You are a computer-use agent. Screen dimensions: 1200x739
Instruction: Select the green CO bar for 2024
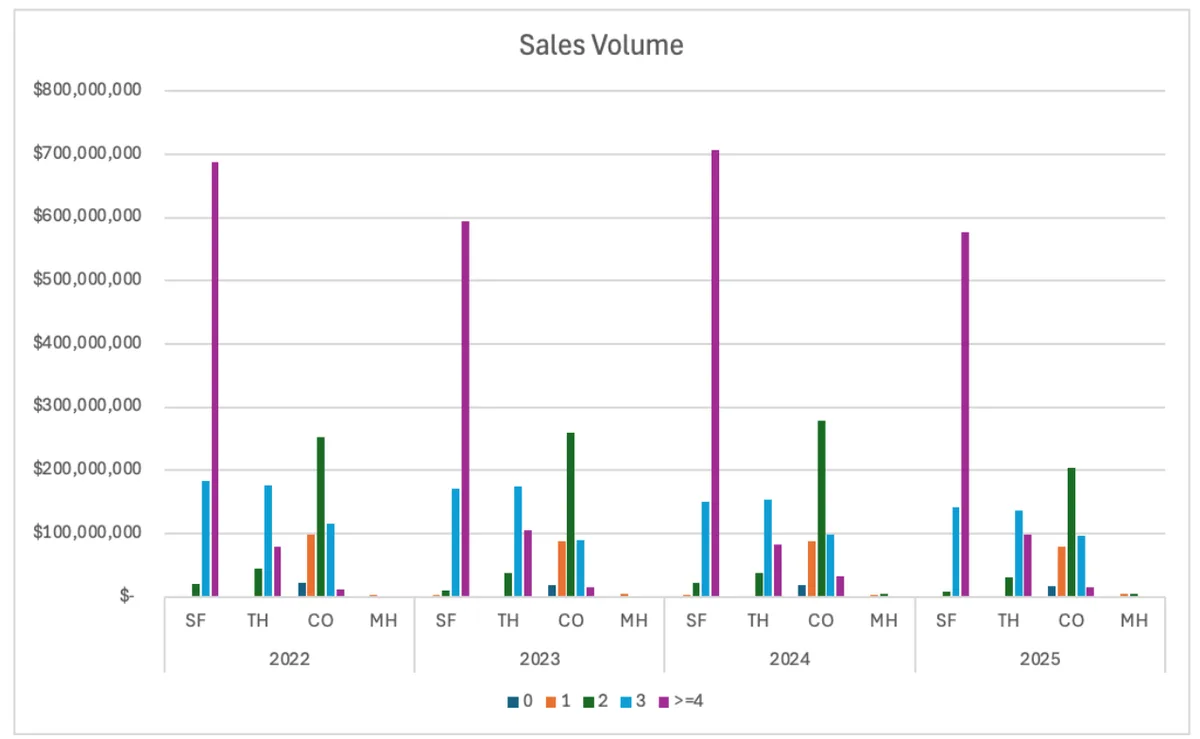pyautogui.click(x=821, y=508)
